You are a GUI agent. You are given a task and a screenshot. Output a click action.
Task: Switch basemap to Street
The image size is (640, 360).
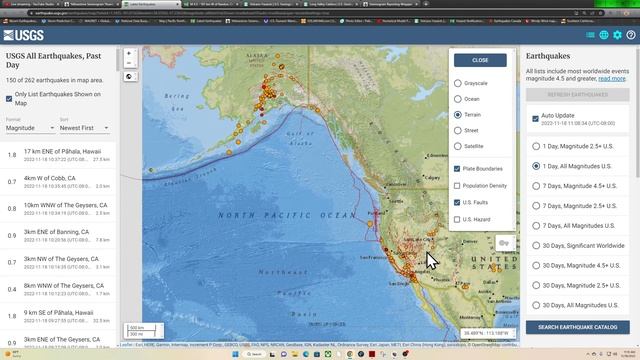(458, 131)
